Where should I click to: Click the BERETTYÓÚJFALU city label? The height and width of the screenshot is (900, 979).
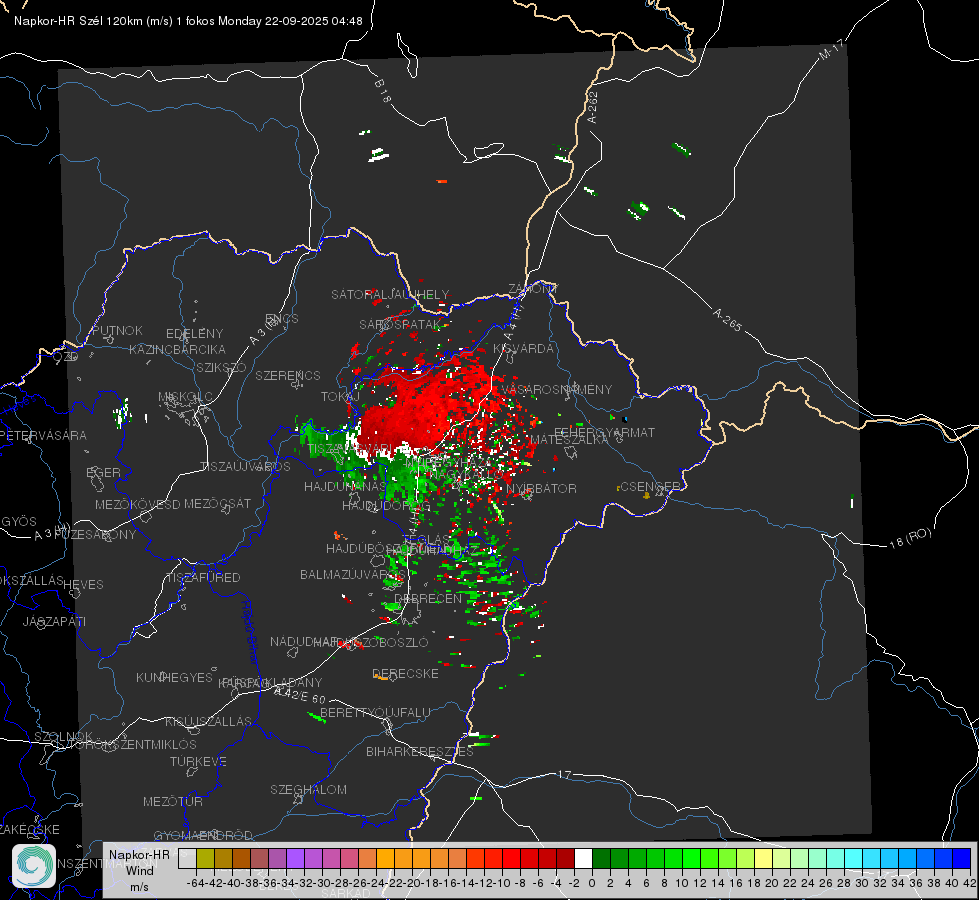pyautogui.click(x=375, y=713)
